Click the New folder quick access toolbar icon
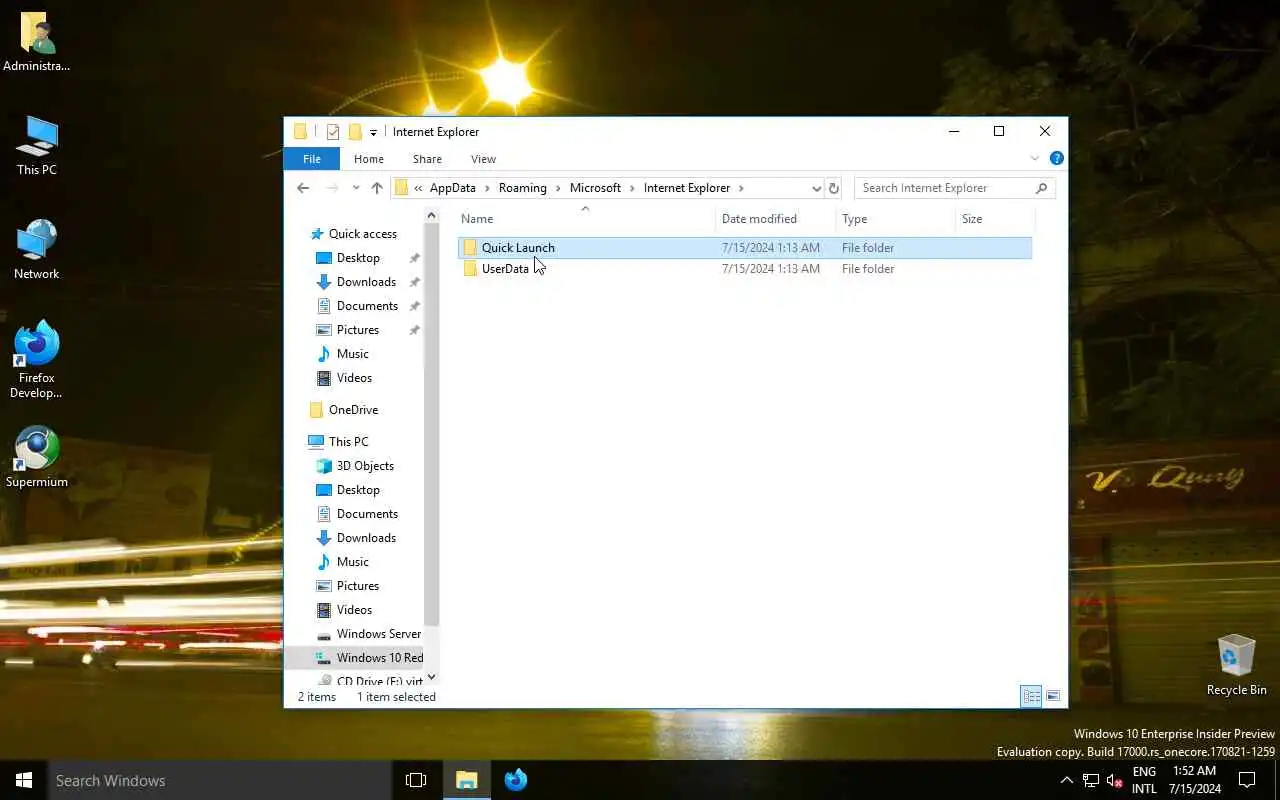 (x=354, y=132)
